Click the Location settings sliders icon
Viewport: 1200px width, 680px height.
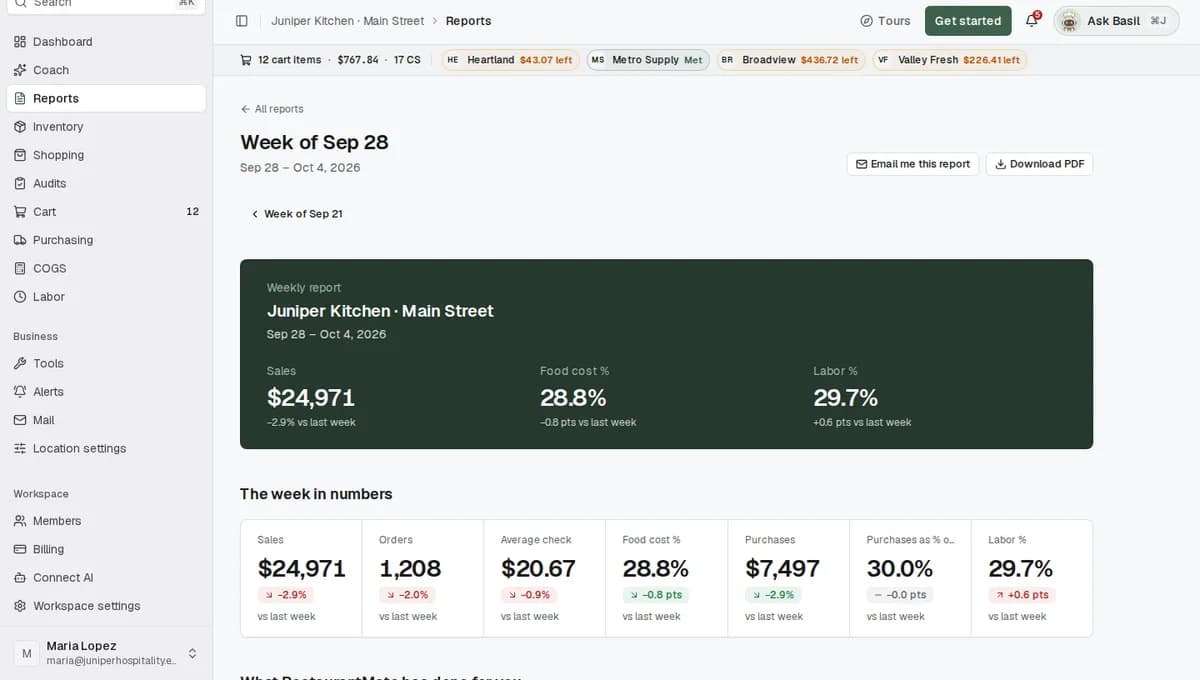[20, 448]
